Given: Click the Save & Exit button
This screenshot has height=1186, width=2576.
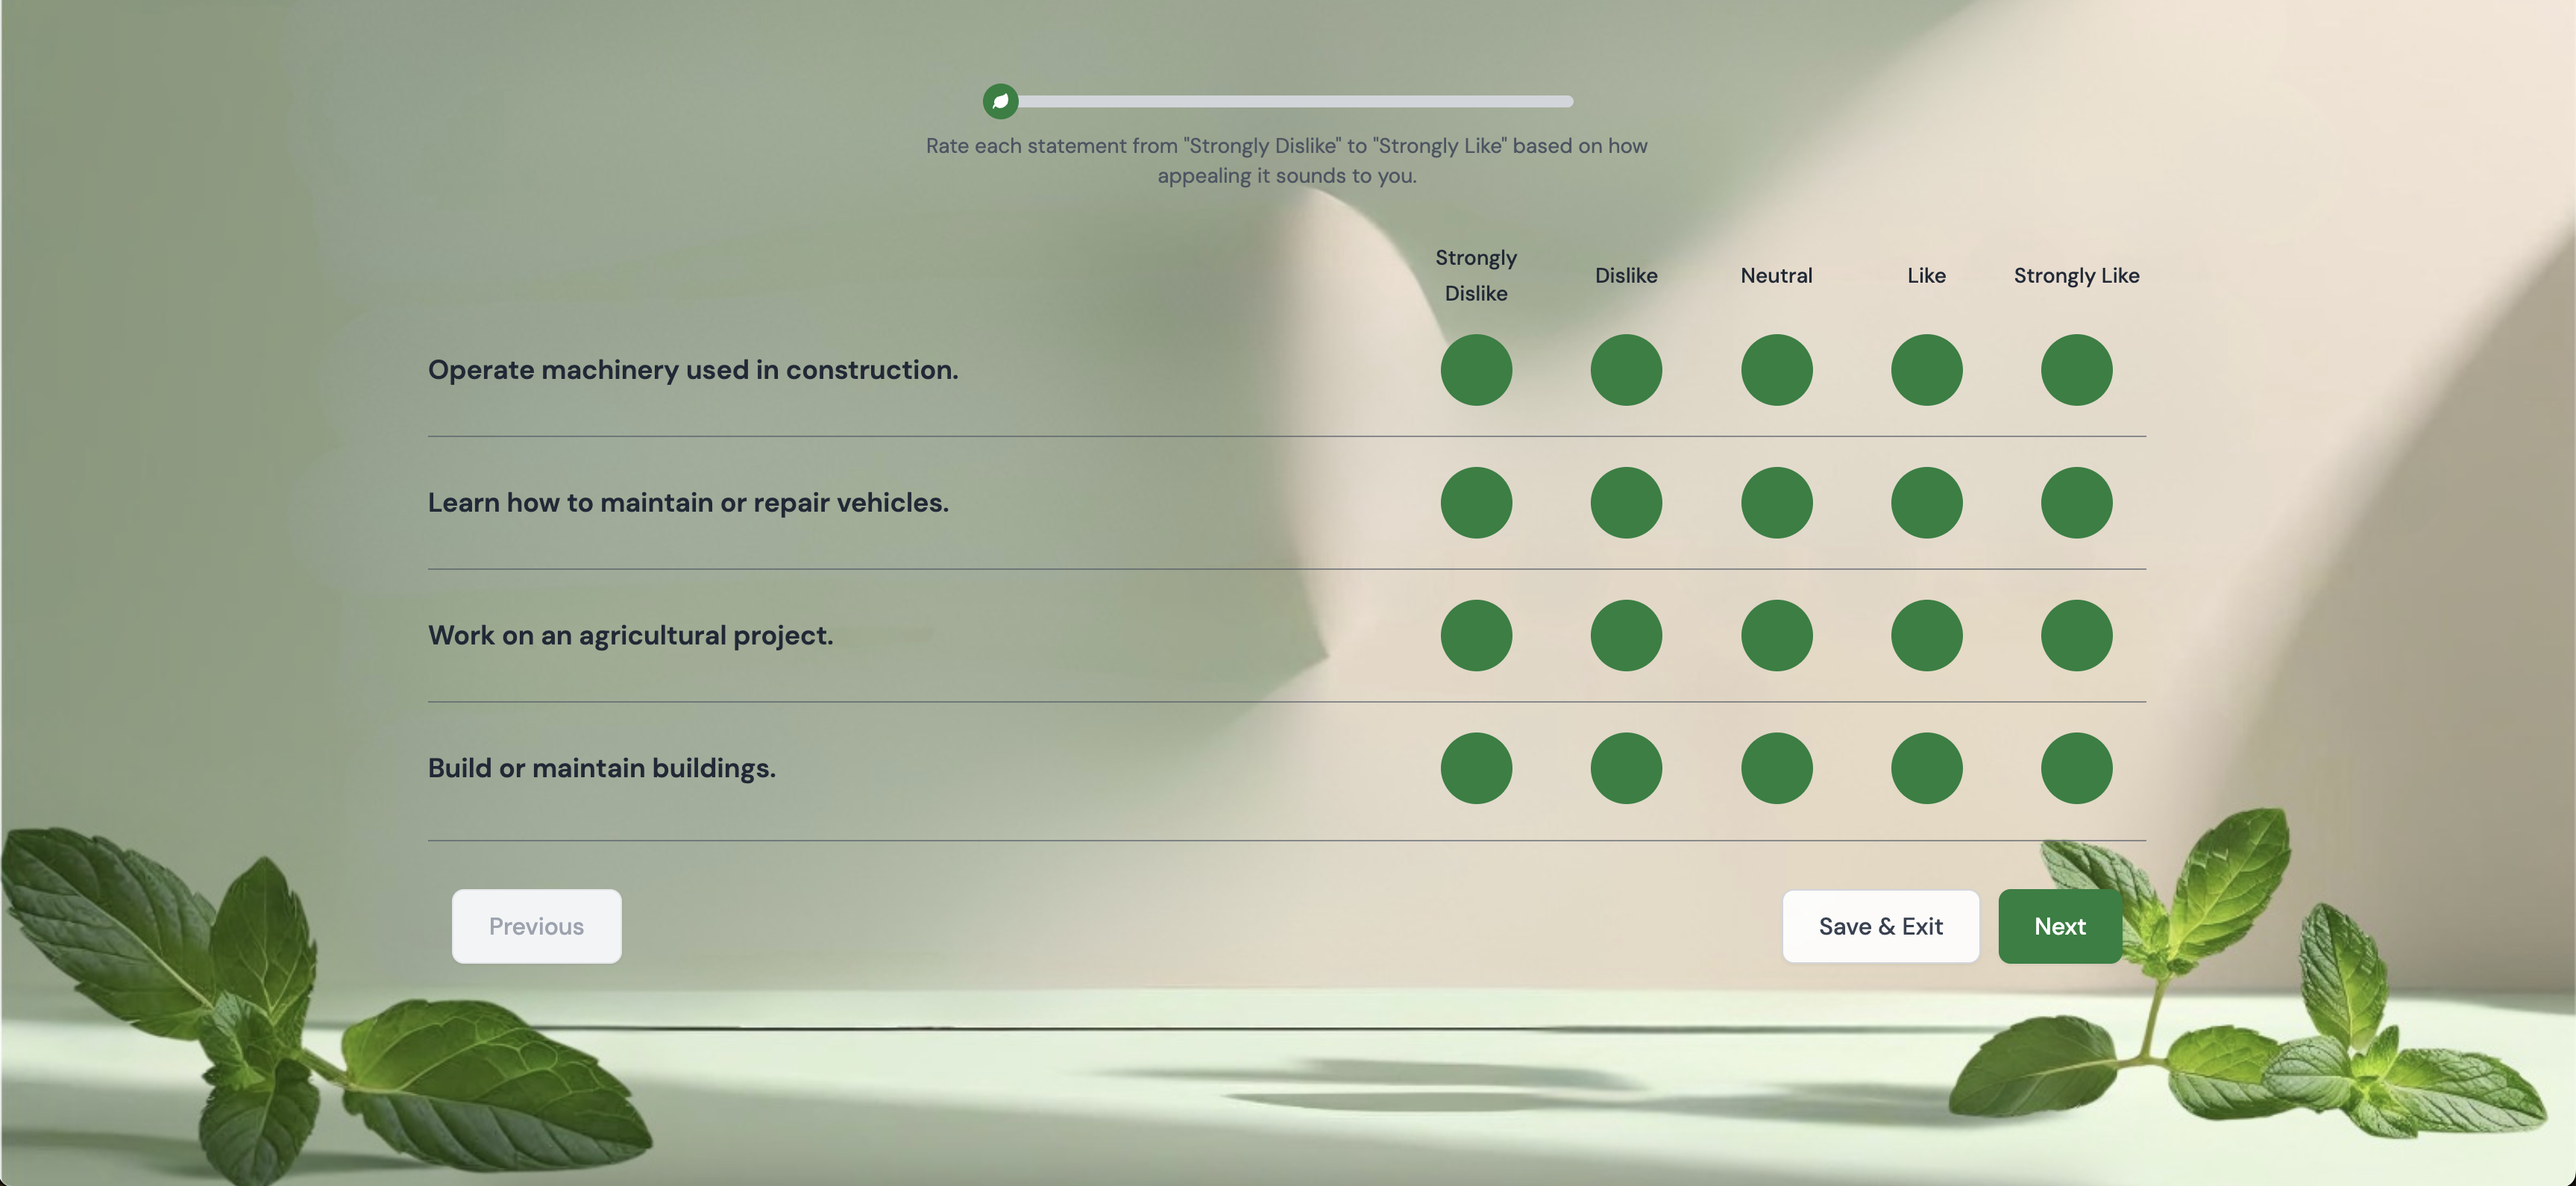Looking at the screenshot, I should pyautogui.click(x=1880, y=926).
